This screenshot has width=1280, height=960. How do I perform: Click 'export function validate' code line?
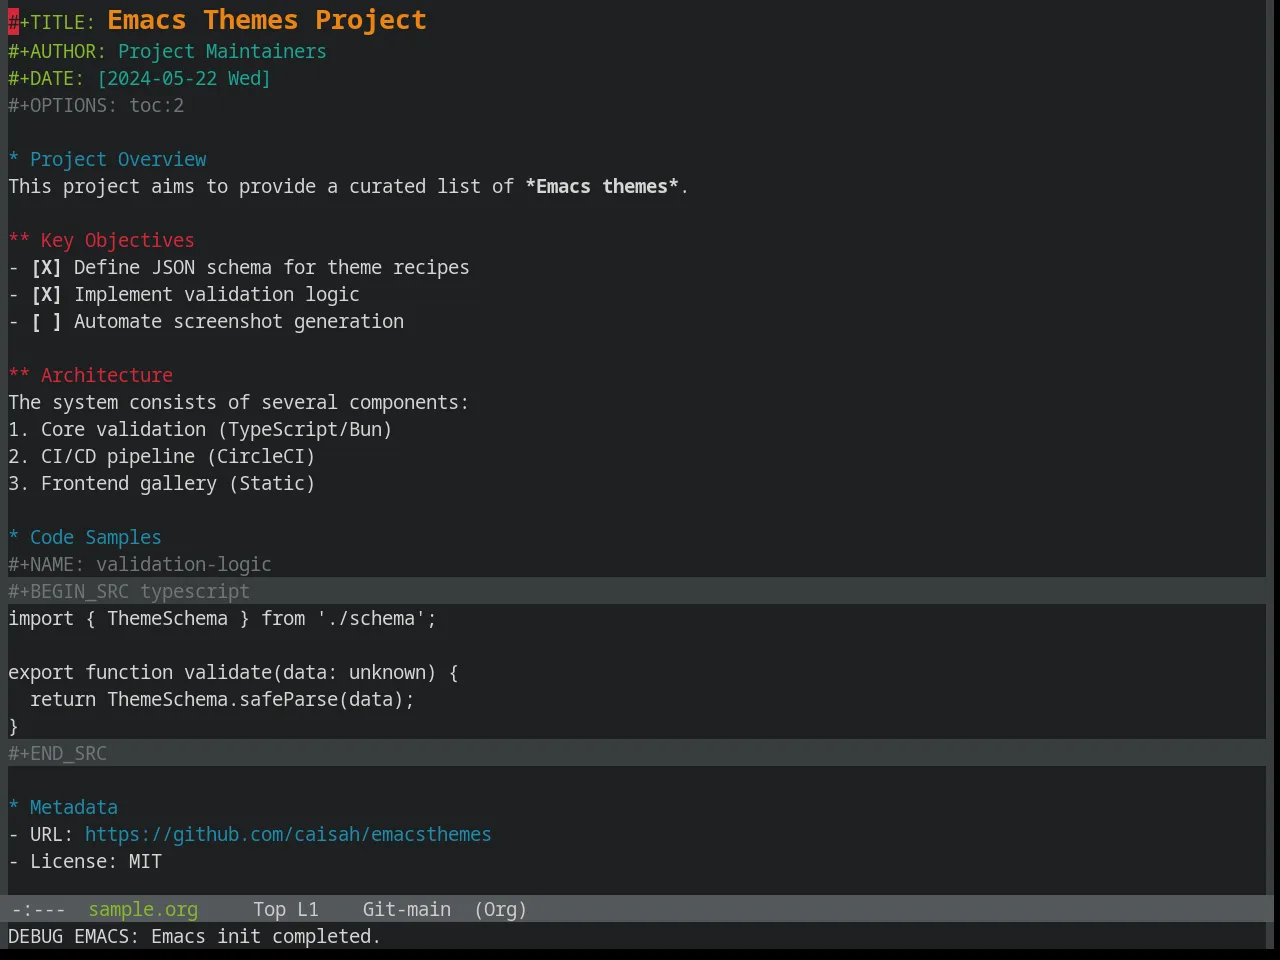click(233, 673)
